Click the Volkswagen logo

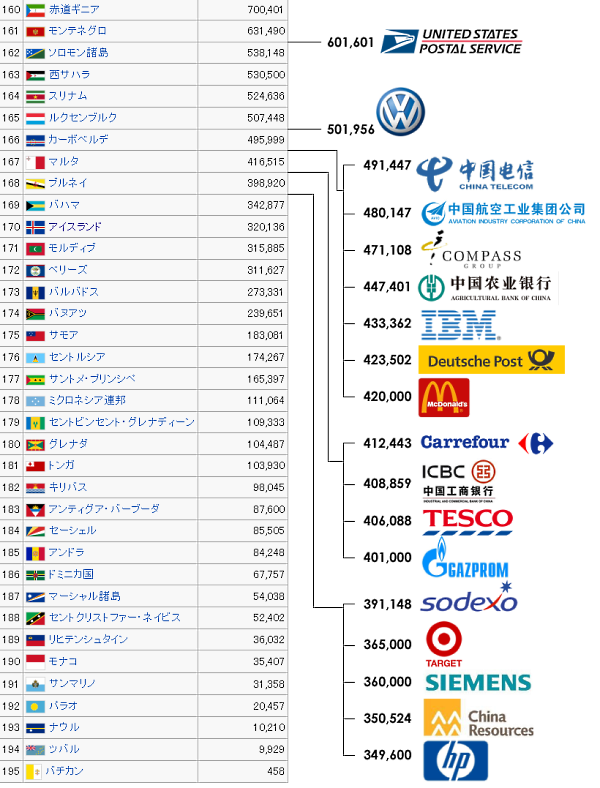point(401,112)
